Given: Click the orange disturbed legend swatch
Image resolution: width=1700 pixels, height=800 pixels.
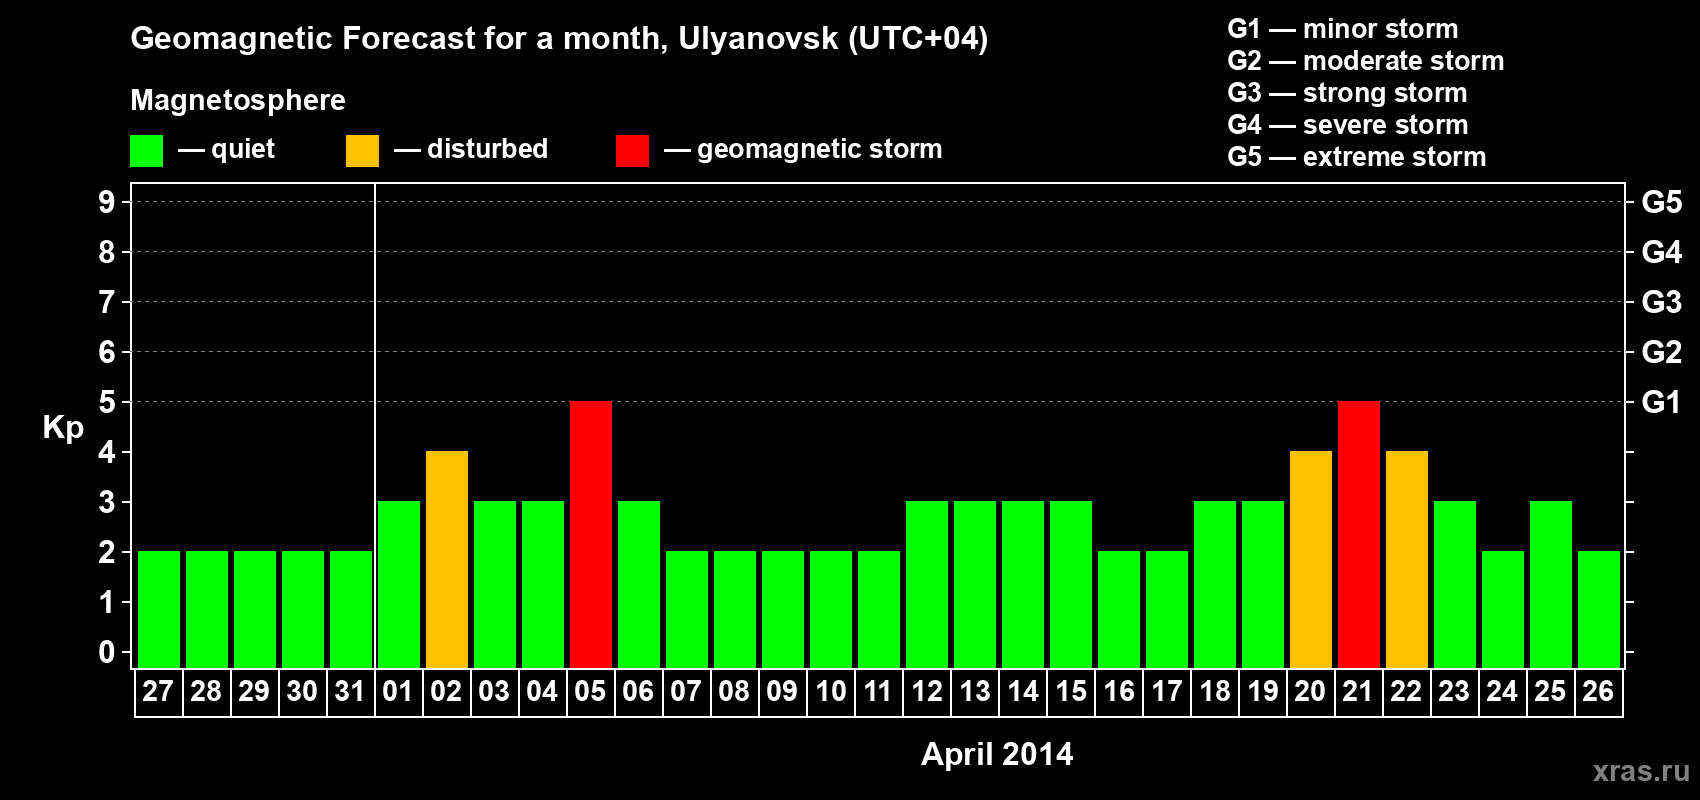Looking at the screenshot, I should 362,151.
